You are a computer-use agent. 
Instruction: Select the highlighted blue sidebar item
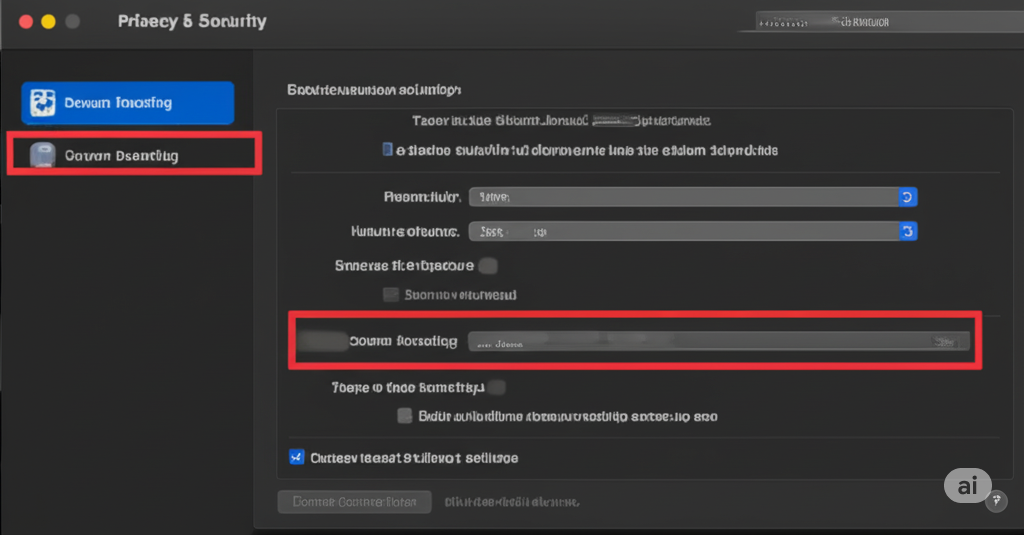[127, 103]
